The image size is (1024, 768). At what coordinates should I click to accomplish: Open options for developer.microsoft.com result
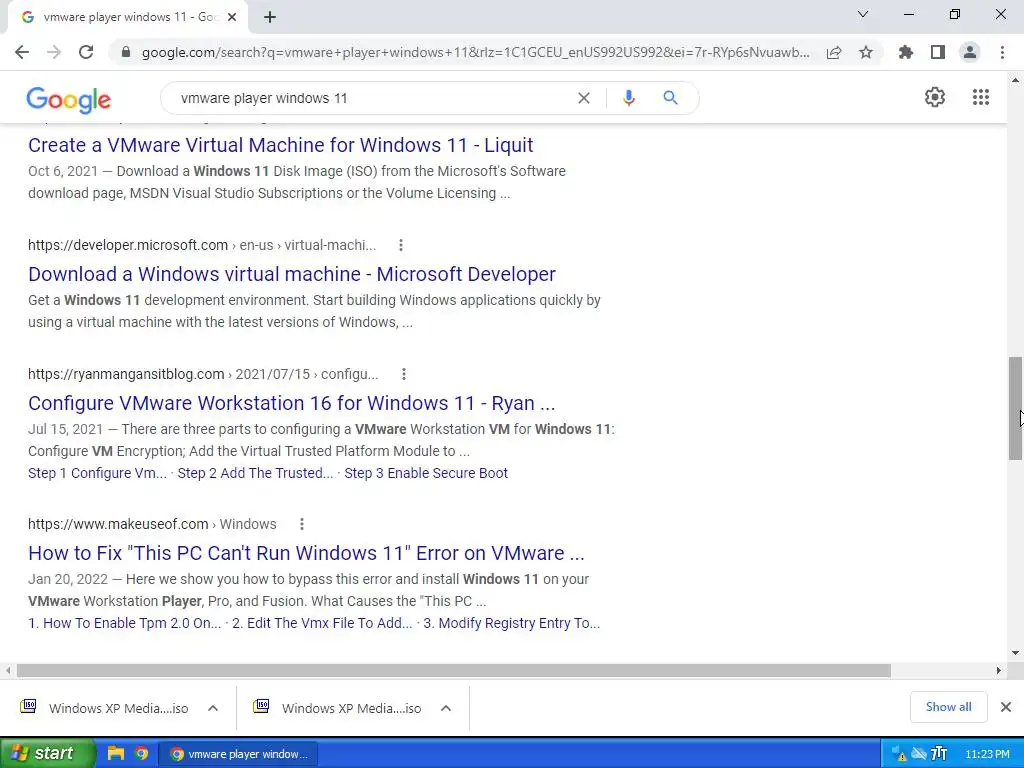pyautogui.click(x=401, y=246)
